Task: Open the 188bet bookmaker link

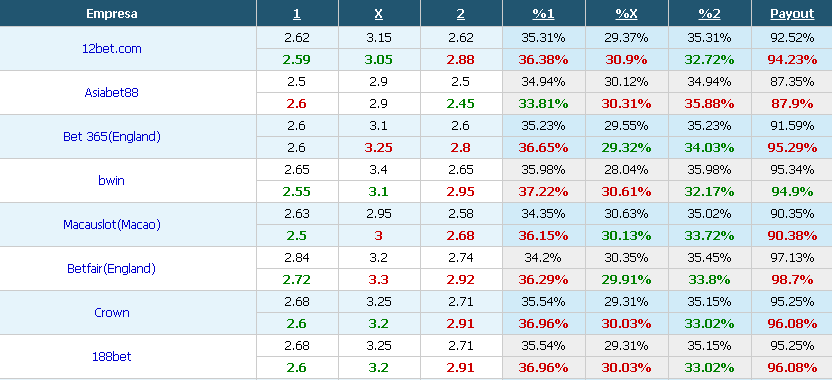Action: tap(111, 357)
